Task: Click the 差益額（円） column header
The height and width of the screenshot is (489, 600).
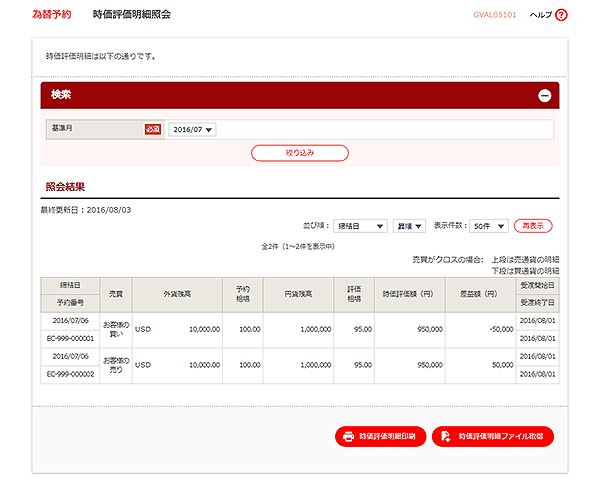Action: 480,294
